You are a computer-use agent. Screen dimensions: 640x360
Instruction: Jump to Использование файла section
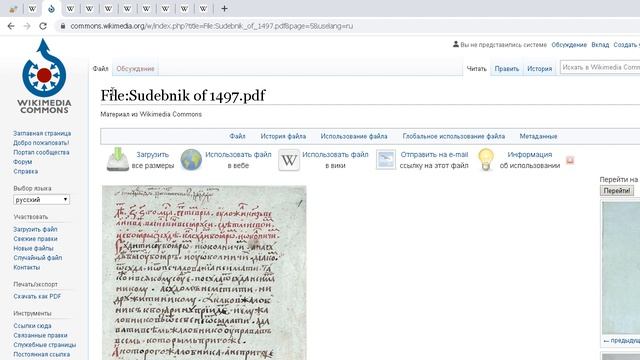(354, 136)
